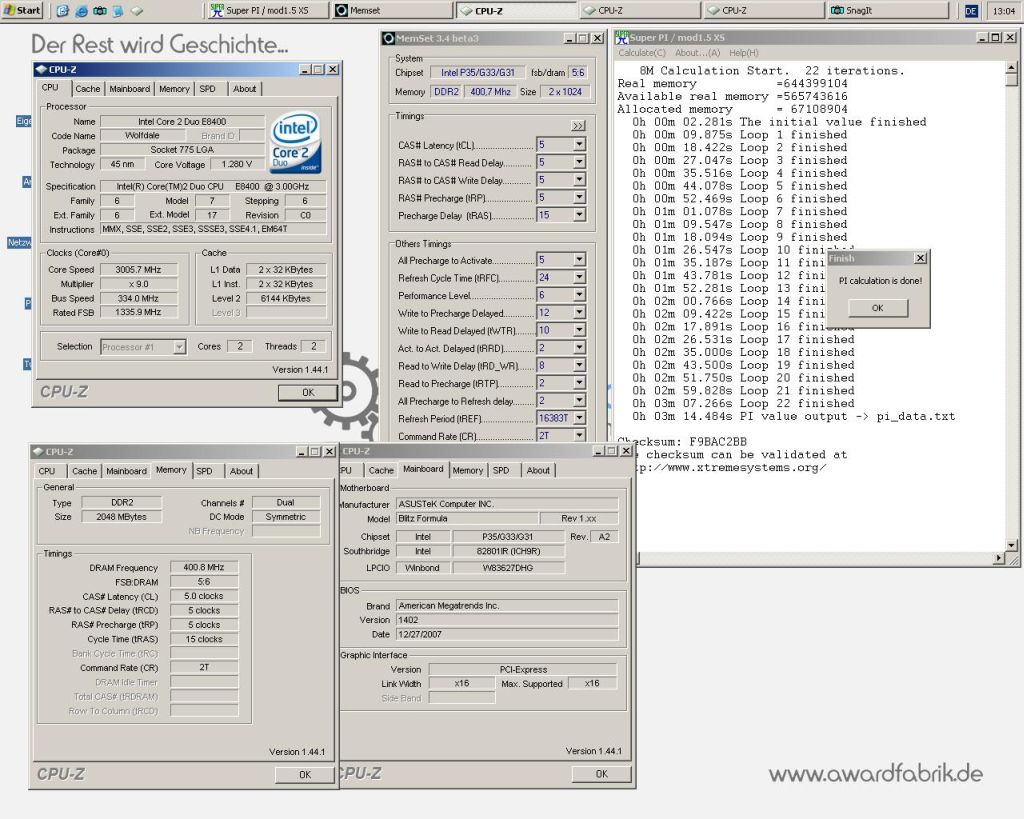Click OK in the PI calculation done dialog
Viewport: 1024px width, 819px height.
coord(878,308)
